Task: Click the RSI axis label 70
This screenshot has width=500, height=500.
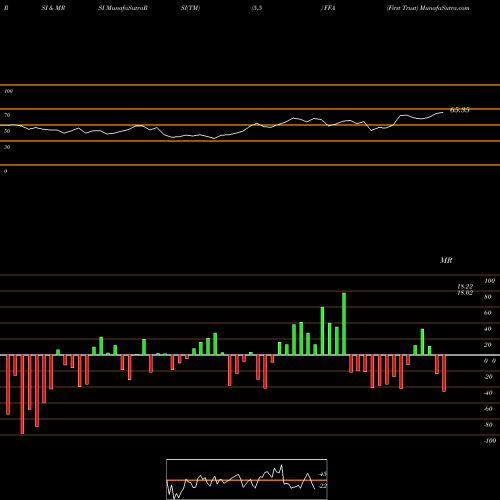Action: tap(7, 115)
